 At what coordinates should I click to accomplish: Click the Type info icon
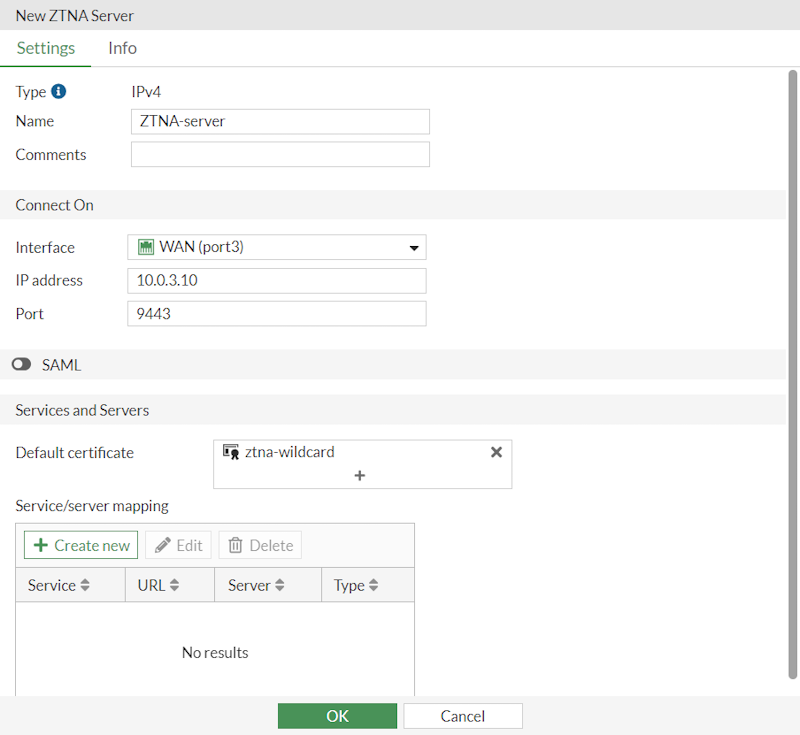coord(59,92)
